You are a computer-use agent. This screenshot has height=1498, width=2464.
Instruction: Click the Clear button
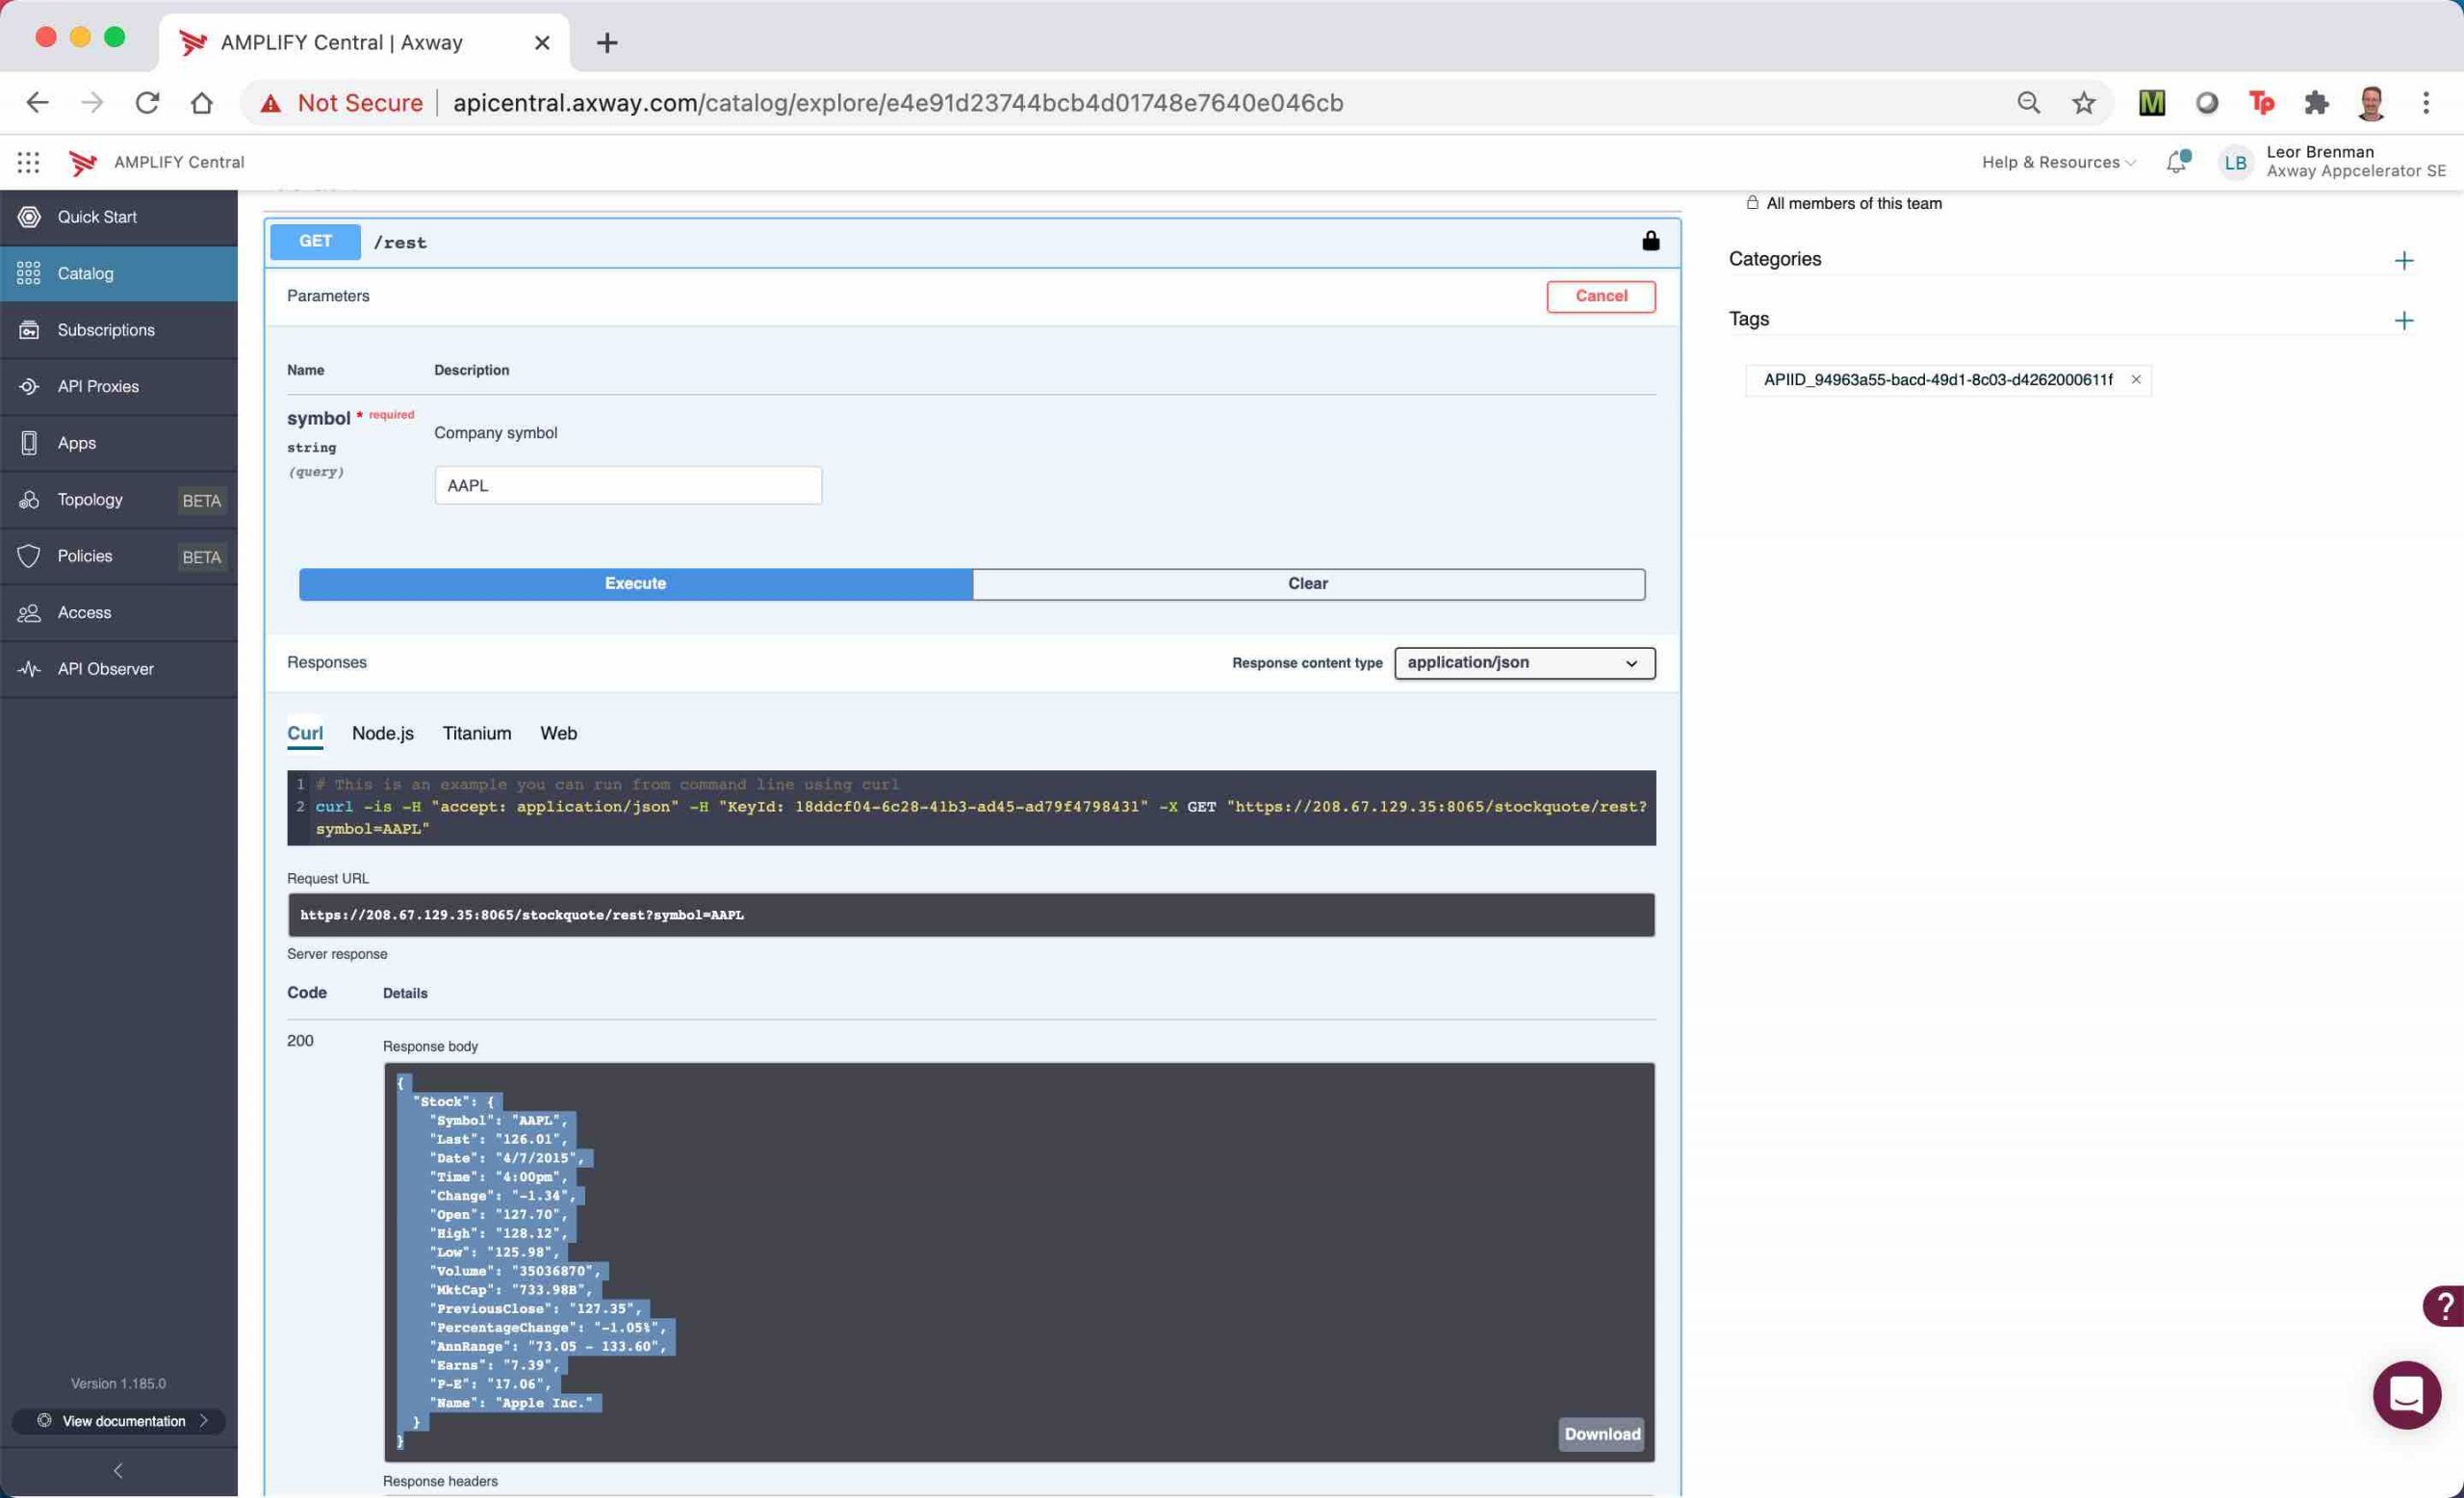click(1308, 584)
